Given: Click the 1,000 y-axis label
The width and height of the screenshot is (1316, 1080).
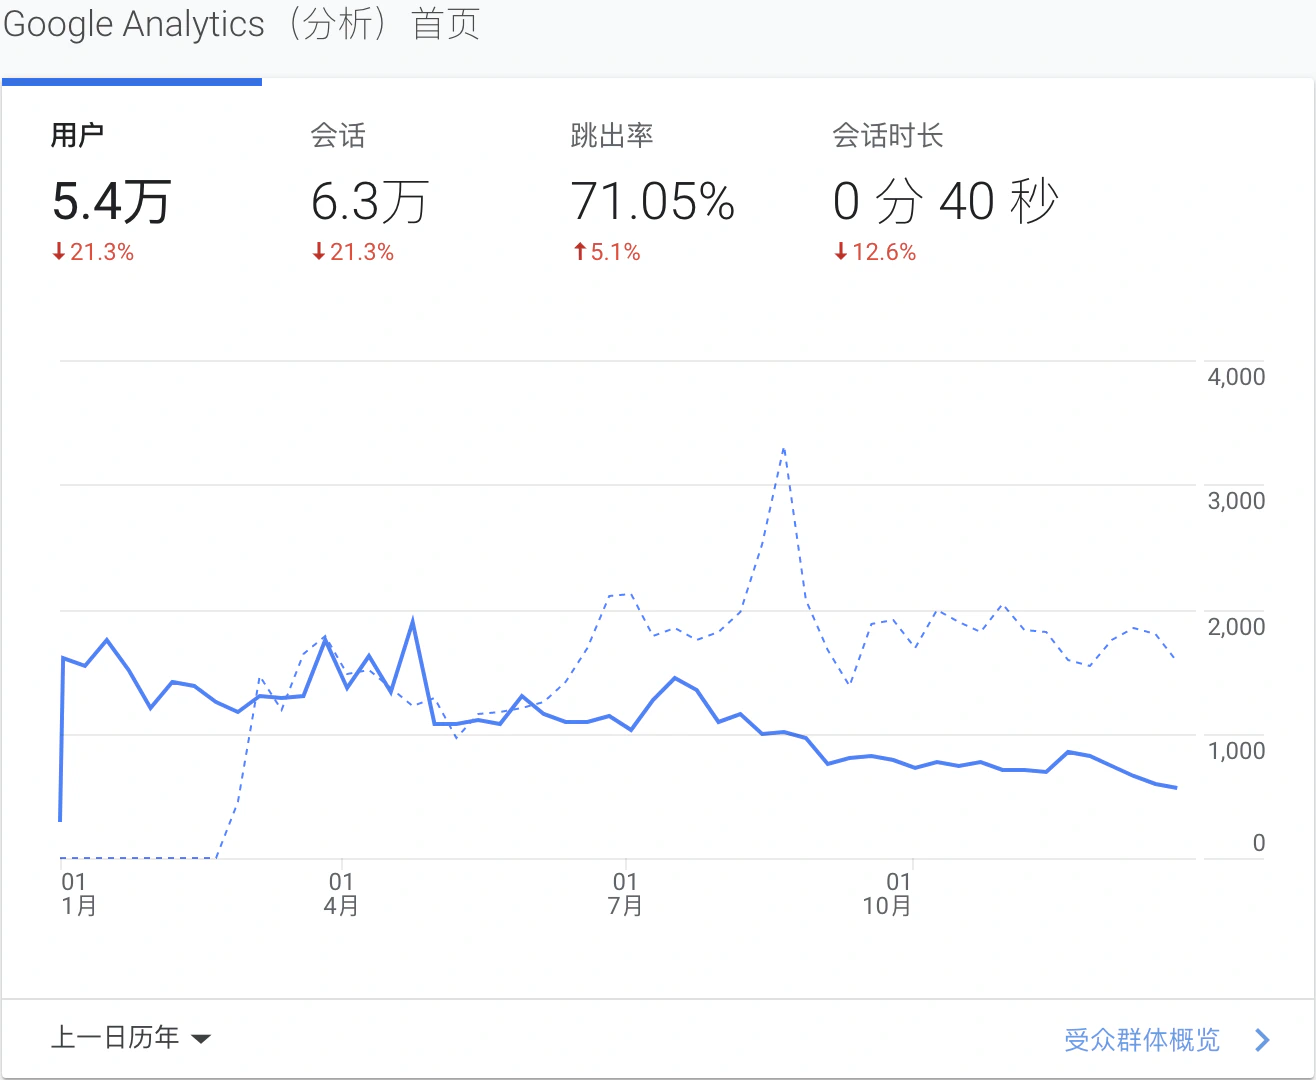Looking at the screenshot, I should (x=1236, y=751).
